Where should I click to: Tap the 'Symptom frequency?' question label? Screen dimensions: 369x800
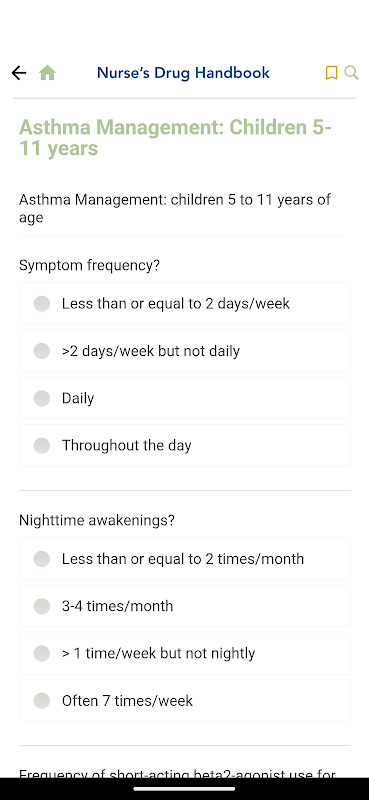89,265
